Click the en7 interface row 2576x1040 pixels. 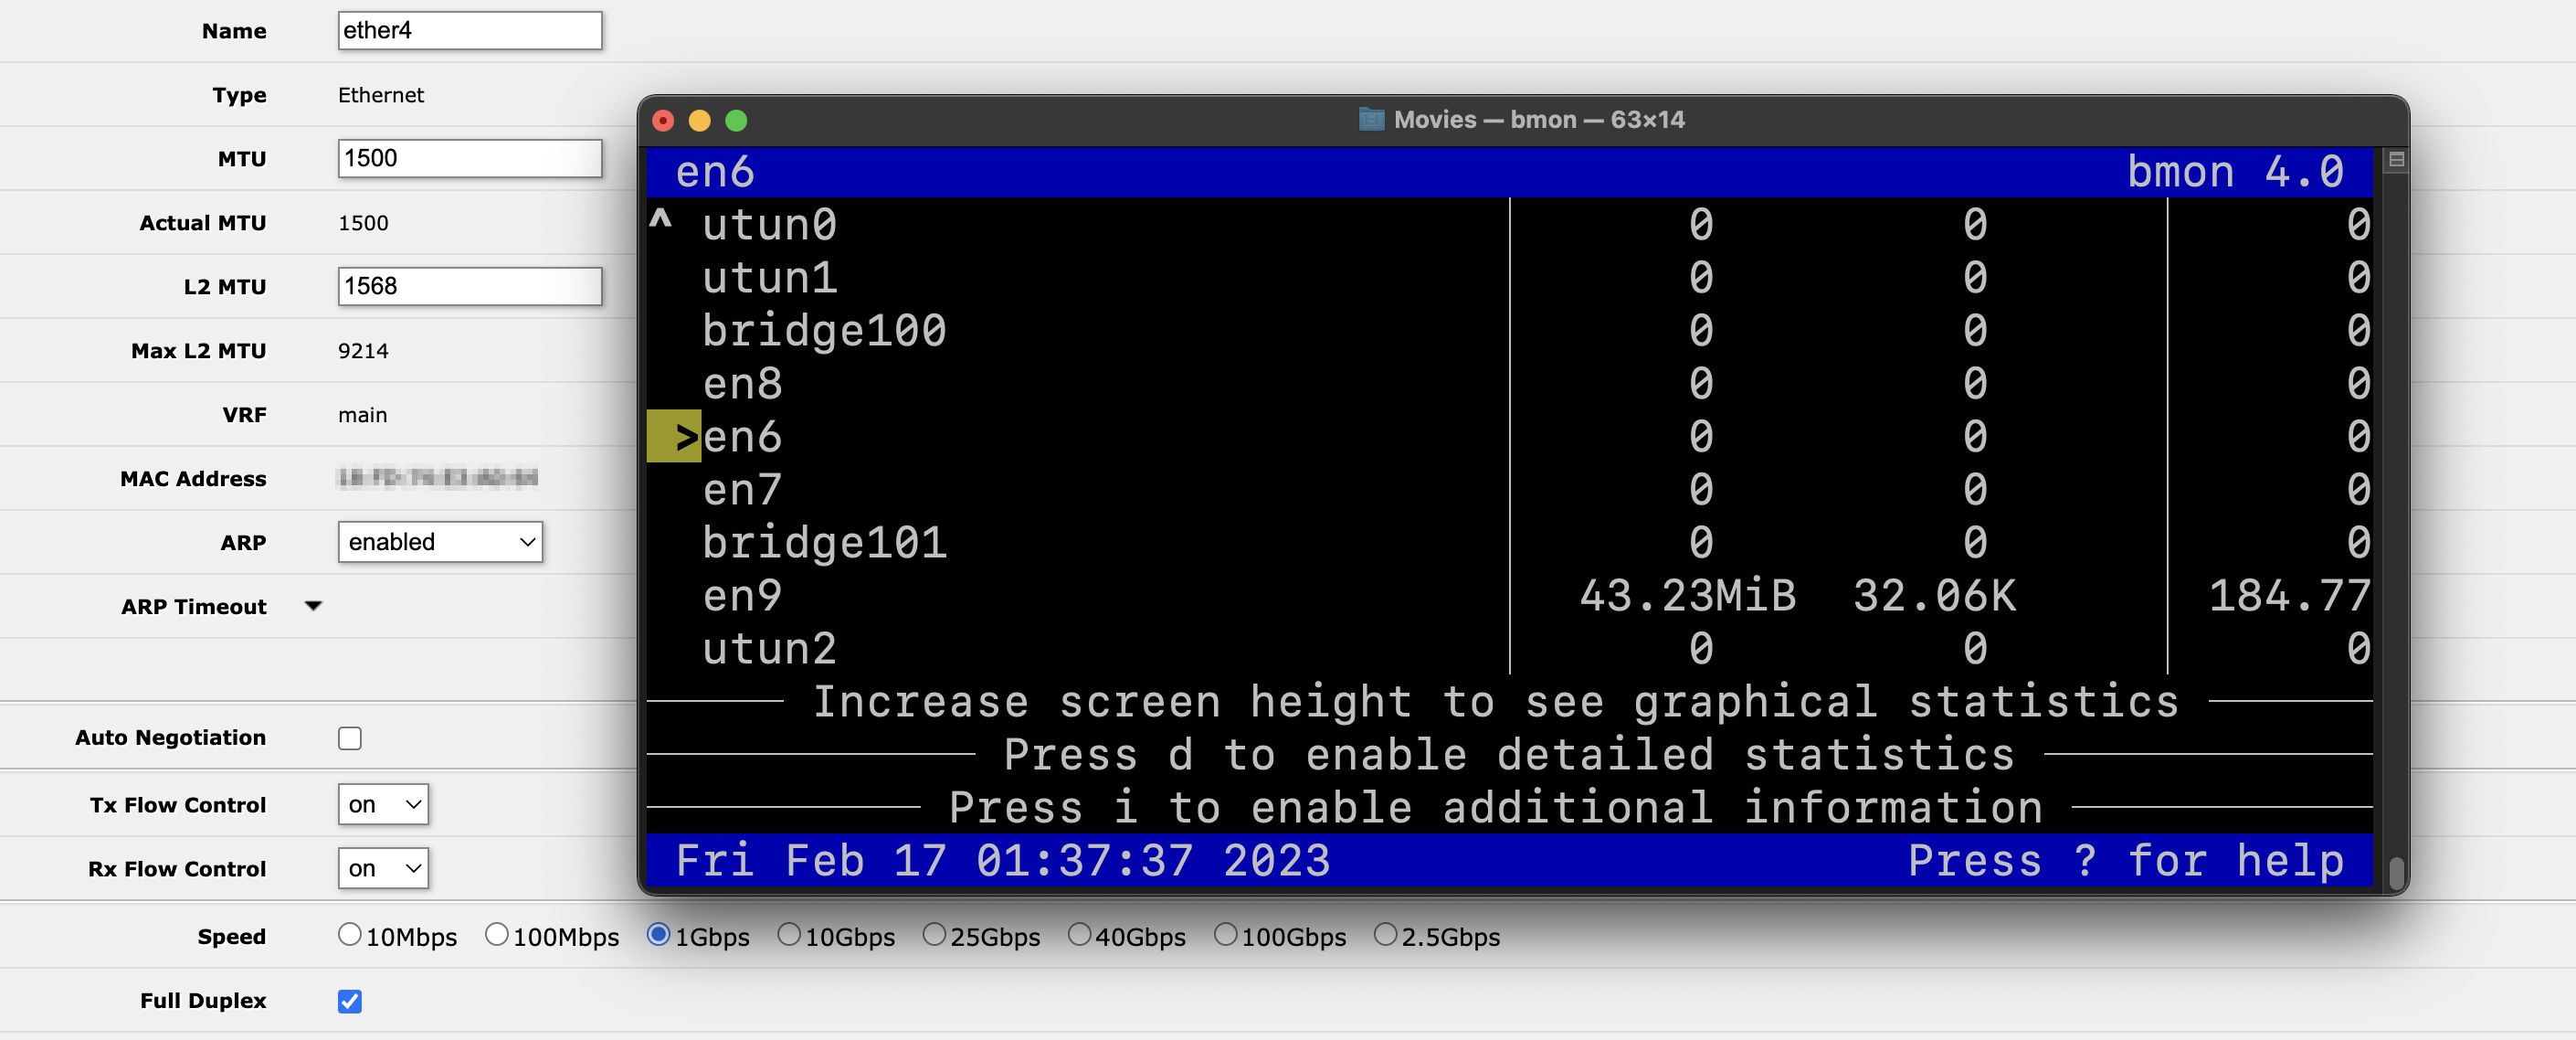coord(1510,489)
